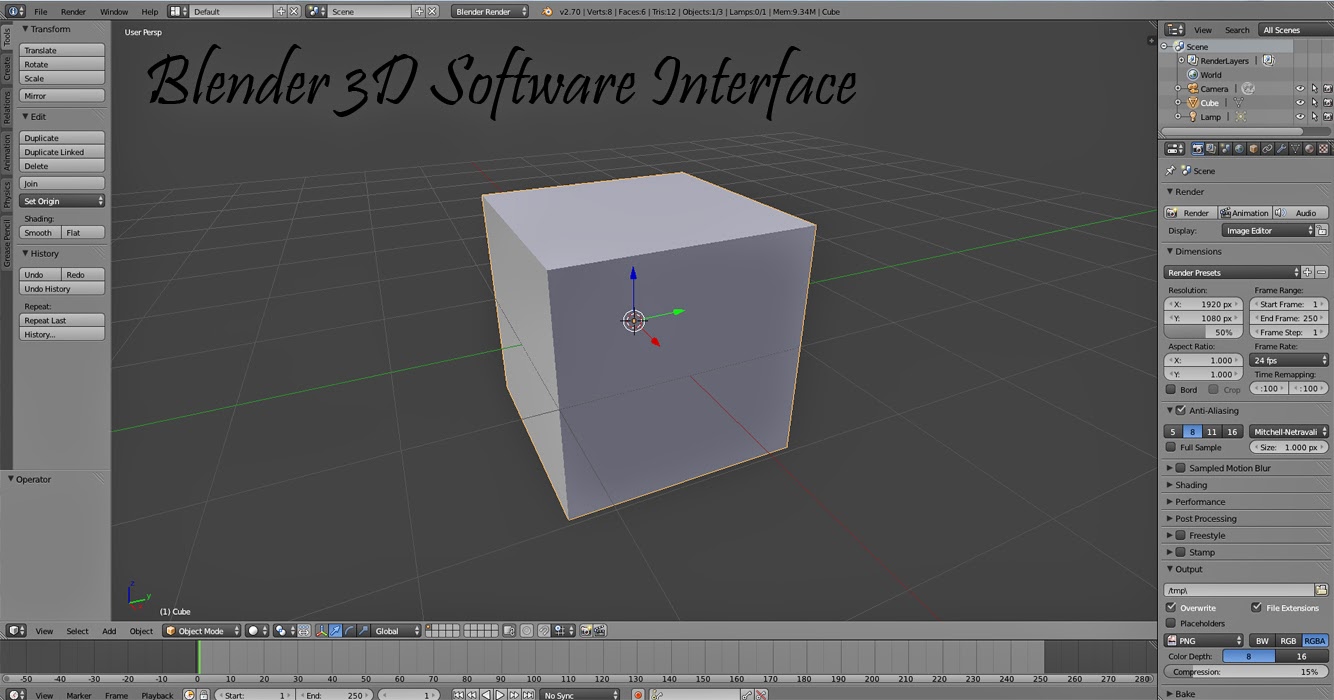Open the Render Layers properties tab icon
The height and width of the screenshot is (700, 1334).
tap(1211, 149)
